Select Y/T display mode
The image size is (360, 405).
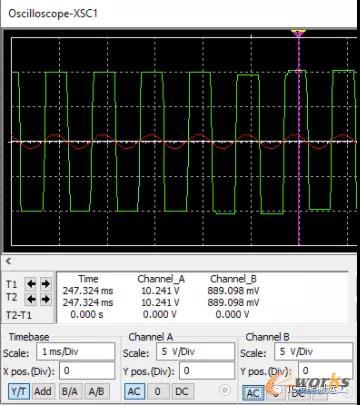click(19, 391)
